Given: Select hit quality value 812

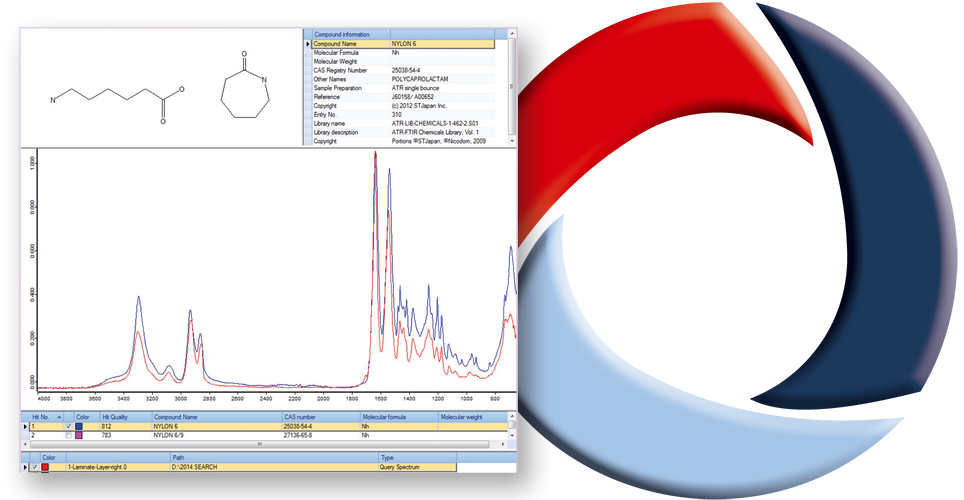Looking at the screenshot, I should tap(106, 426).
